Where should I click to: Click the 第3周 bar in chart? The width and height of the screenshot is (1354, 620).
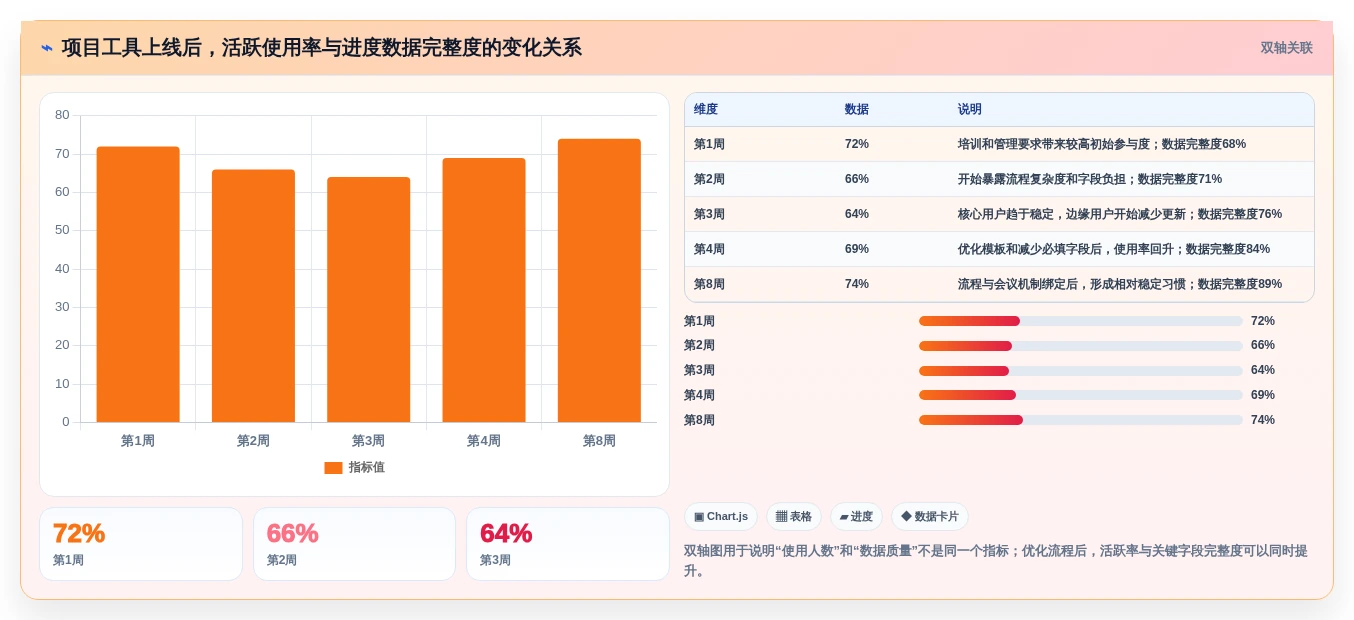[368, 300]
